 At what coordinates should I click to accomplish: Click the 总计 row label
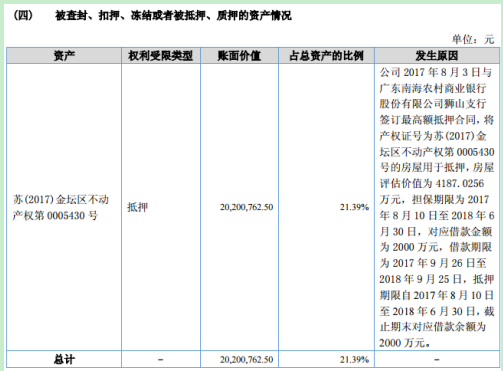click(x=64, y=359)
